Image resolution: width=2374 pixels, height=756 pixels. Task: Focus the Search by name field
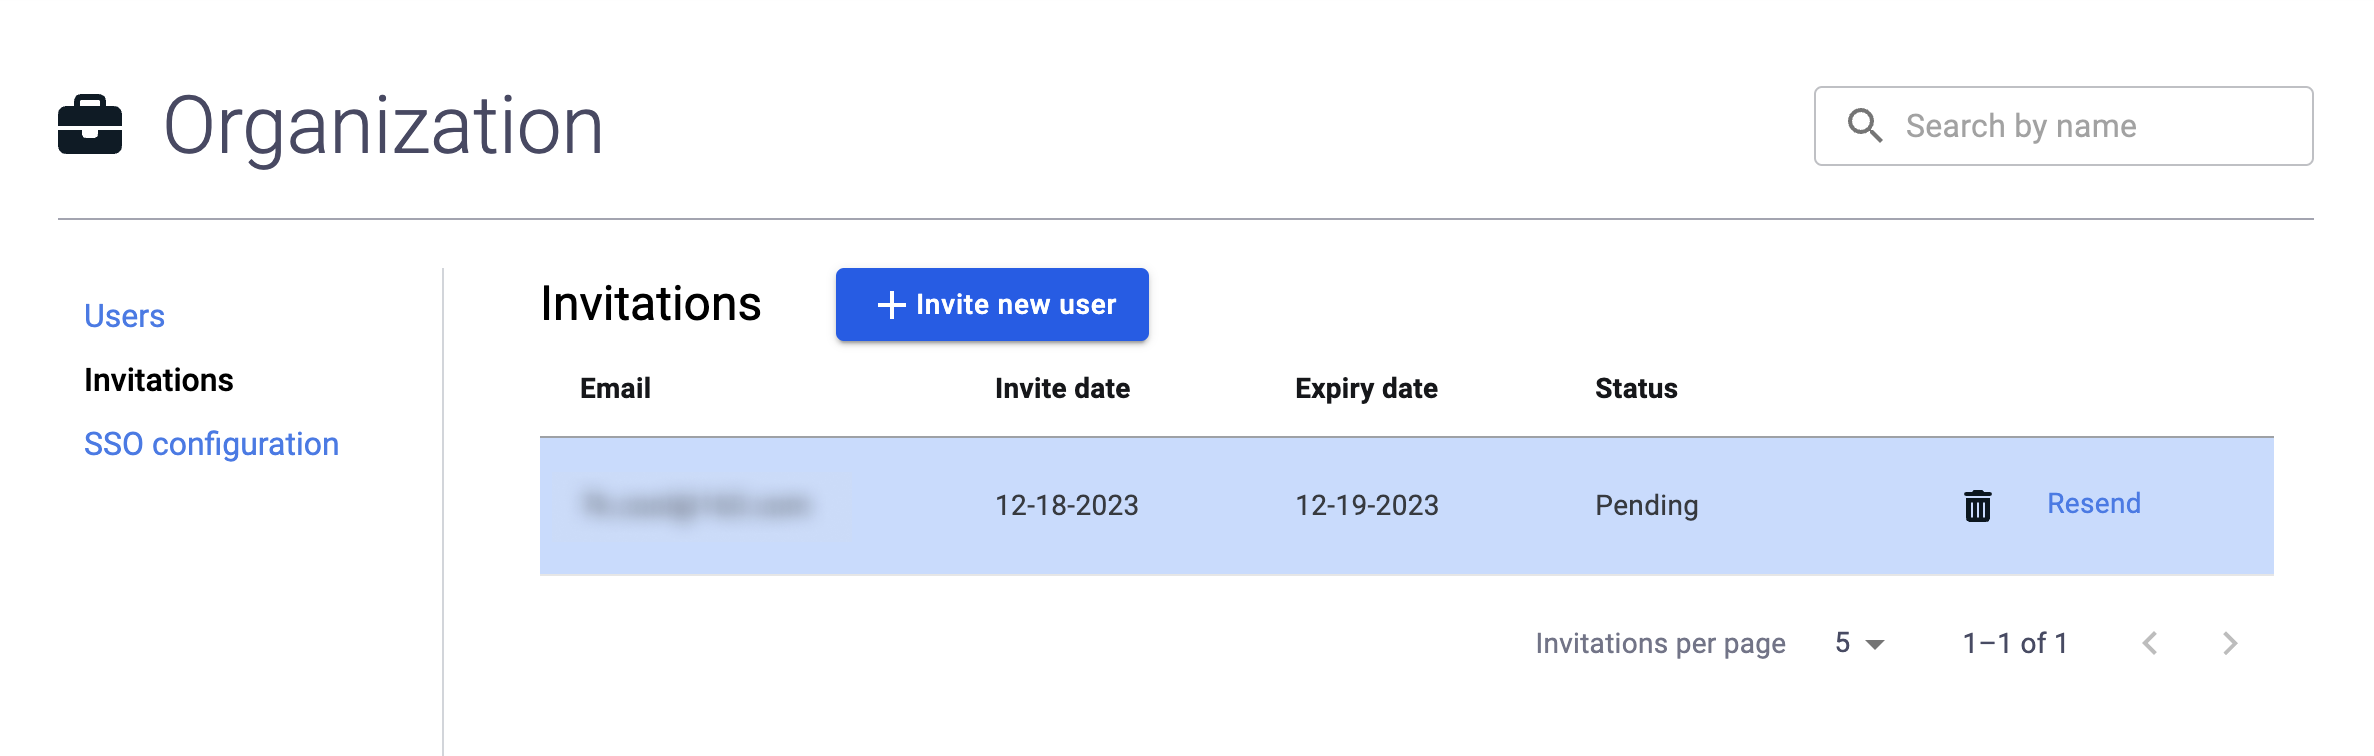pos(2063,126)
